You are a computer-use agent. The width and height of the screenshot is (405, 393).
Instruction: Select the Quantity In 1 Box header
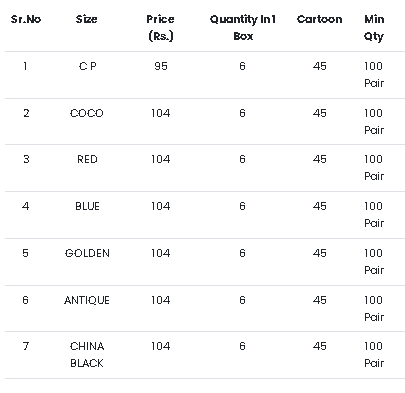[243, 28]
